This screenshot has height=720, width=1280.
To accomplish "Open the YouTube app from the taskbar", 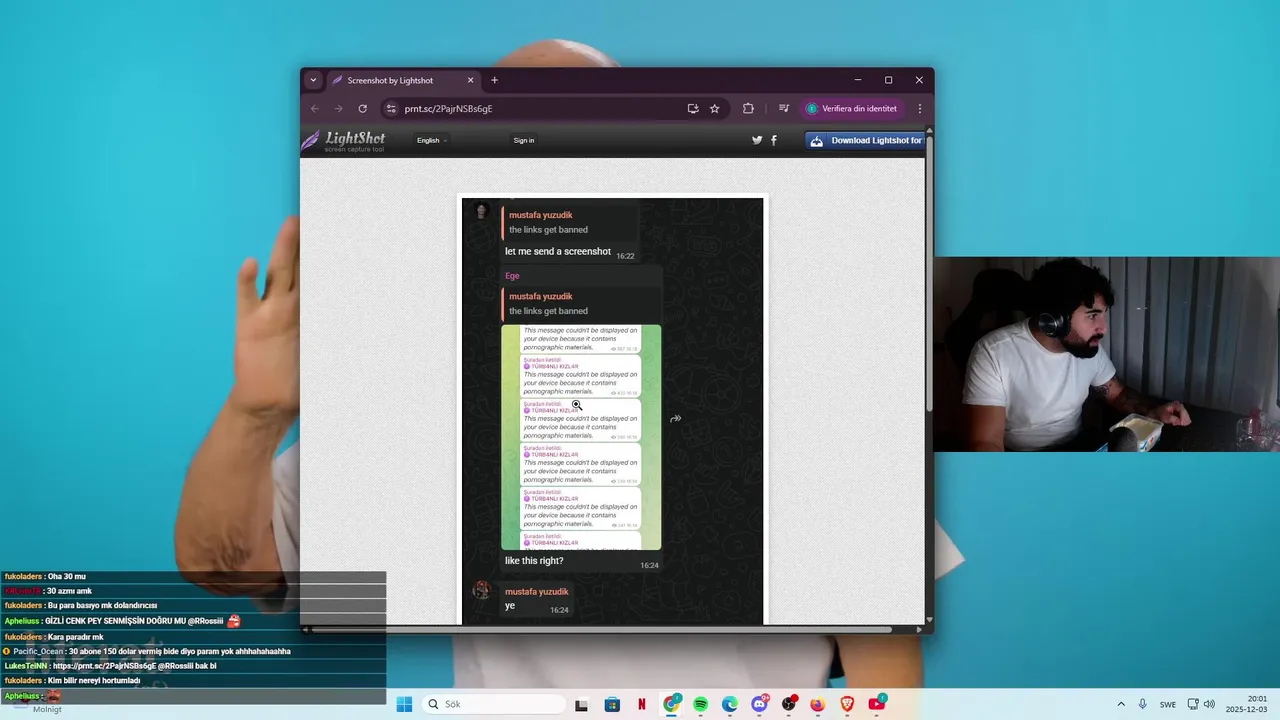I will point(877,704).
